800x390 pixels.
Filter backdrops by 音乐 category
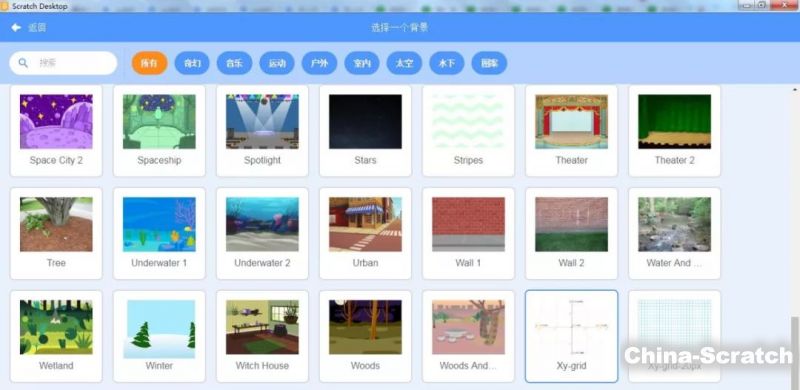[x=235, y=63]
